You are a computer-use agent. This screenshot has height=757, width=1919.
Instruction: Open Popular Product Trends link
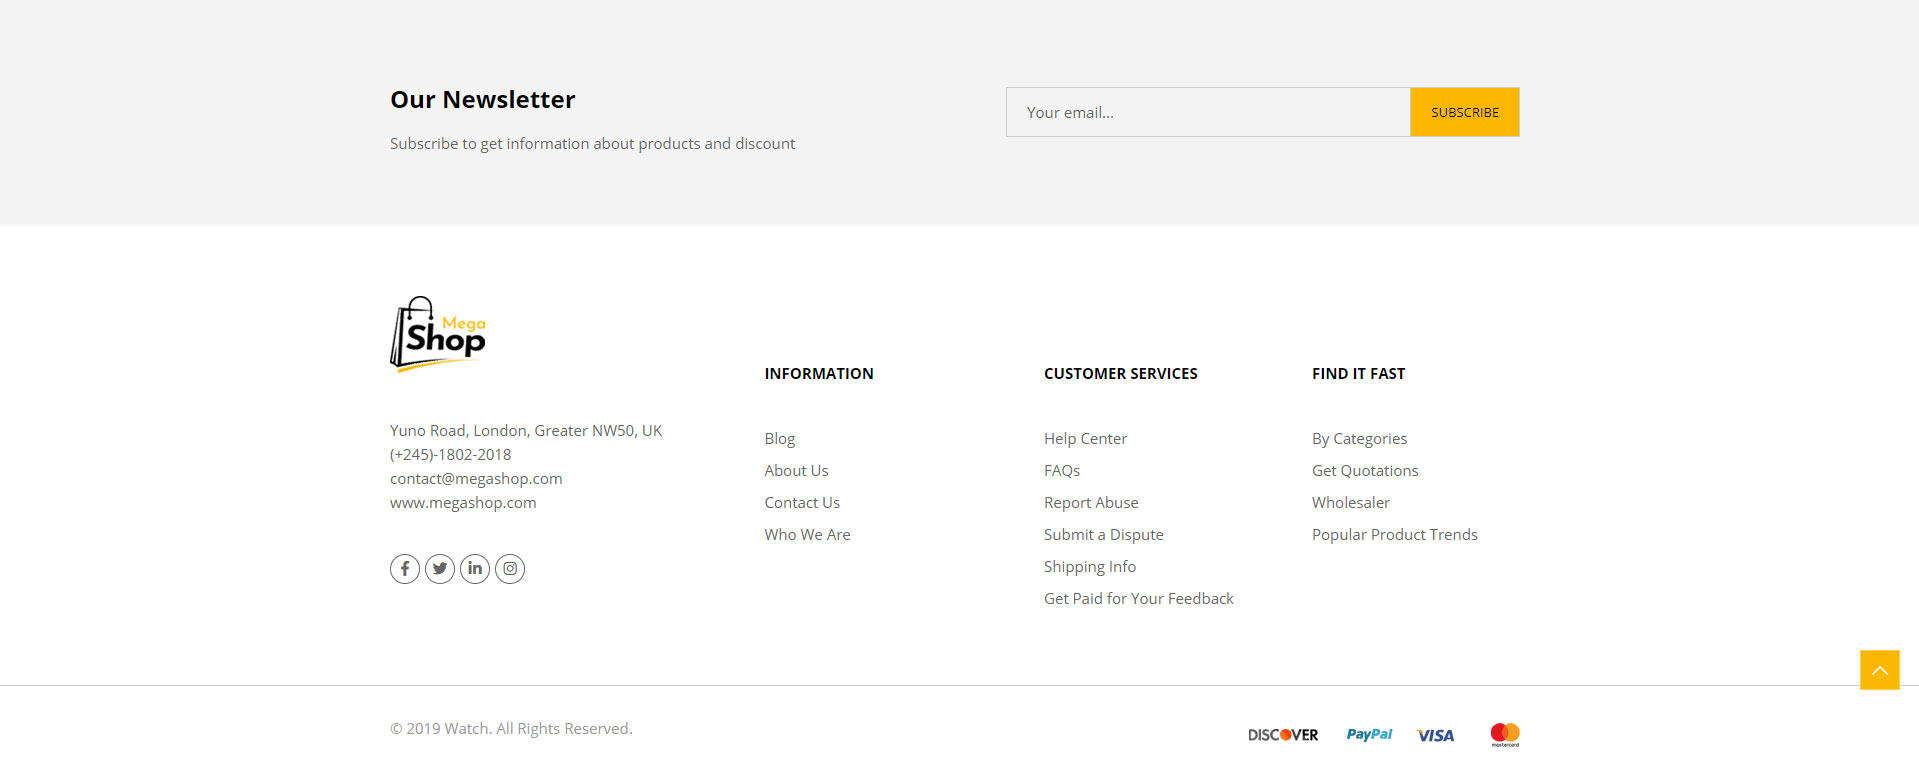click(1395, 535)
